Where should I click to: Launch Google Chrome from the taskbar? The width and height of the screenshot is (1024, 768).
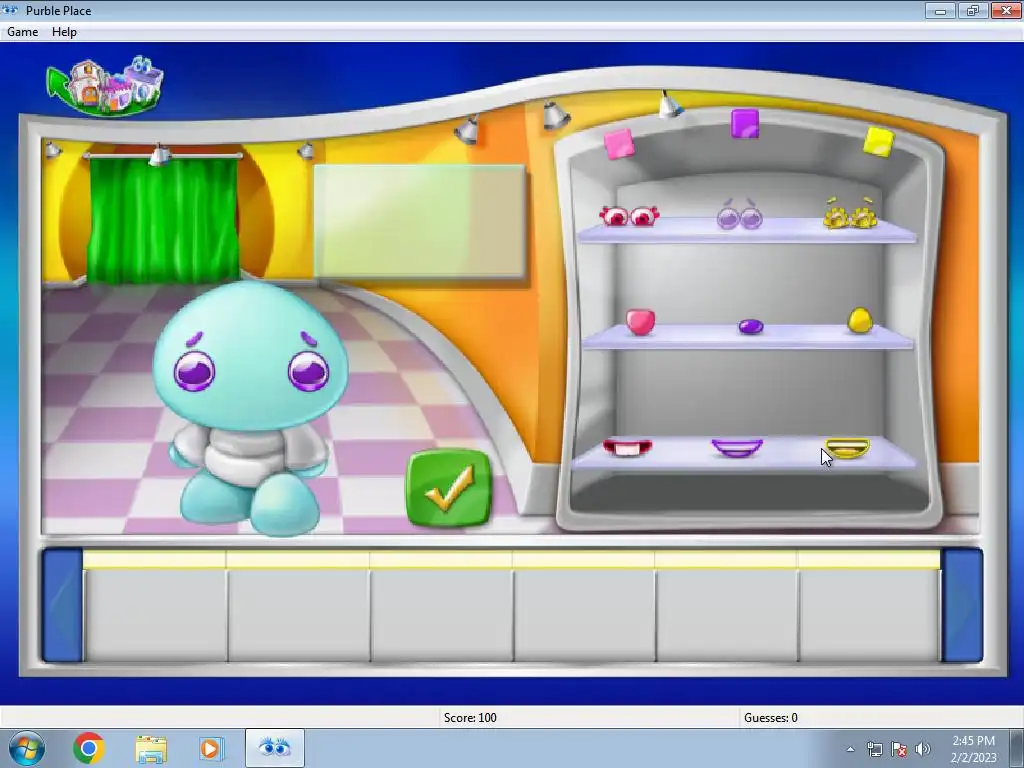click(x=89, y=748)
